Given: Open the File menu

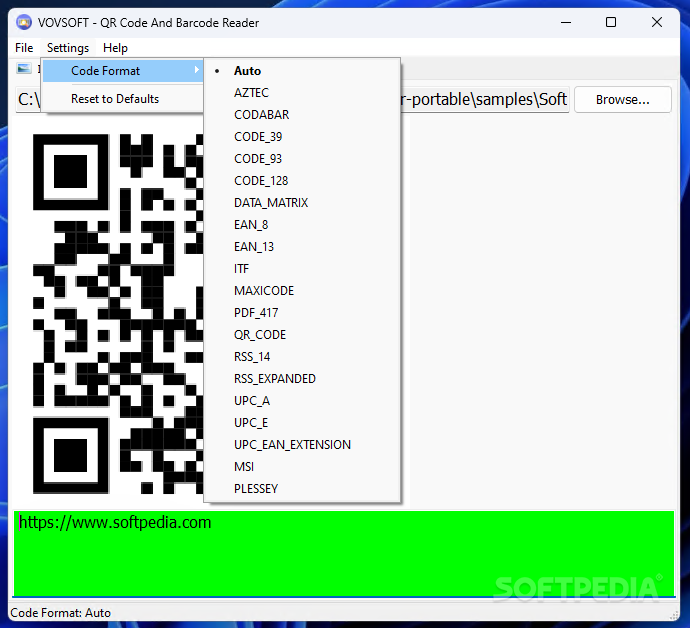Looking at the screenshot, I should (x=24, y=48).
